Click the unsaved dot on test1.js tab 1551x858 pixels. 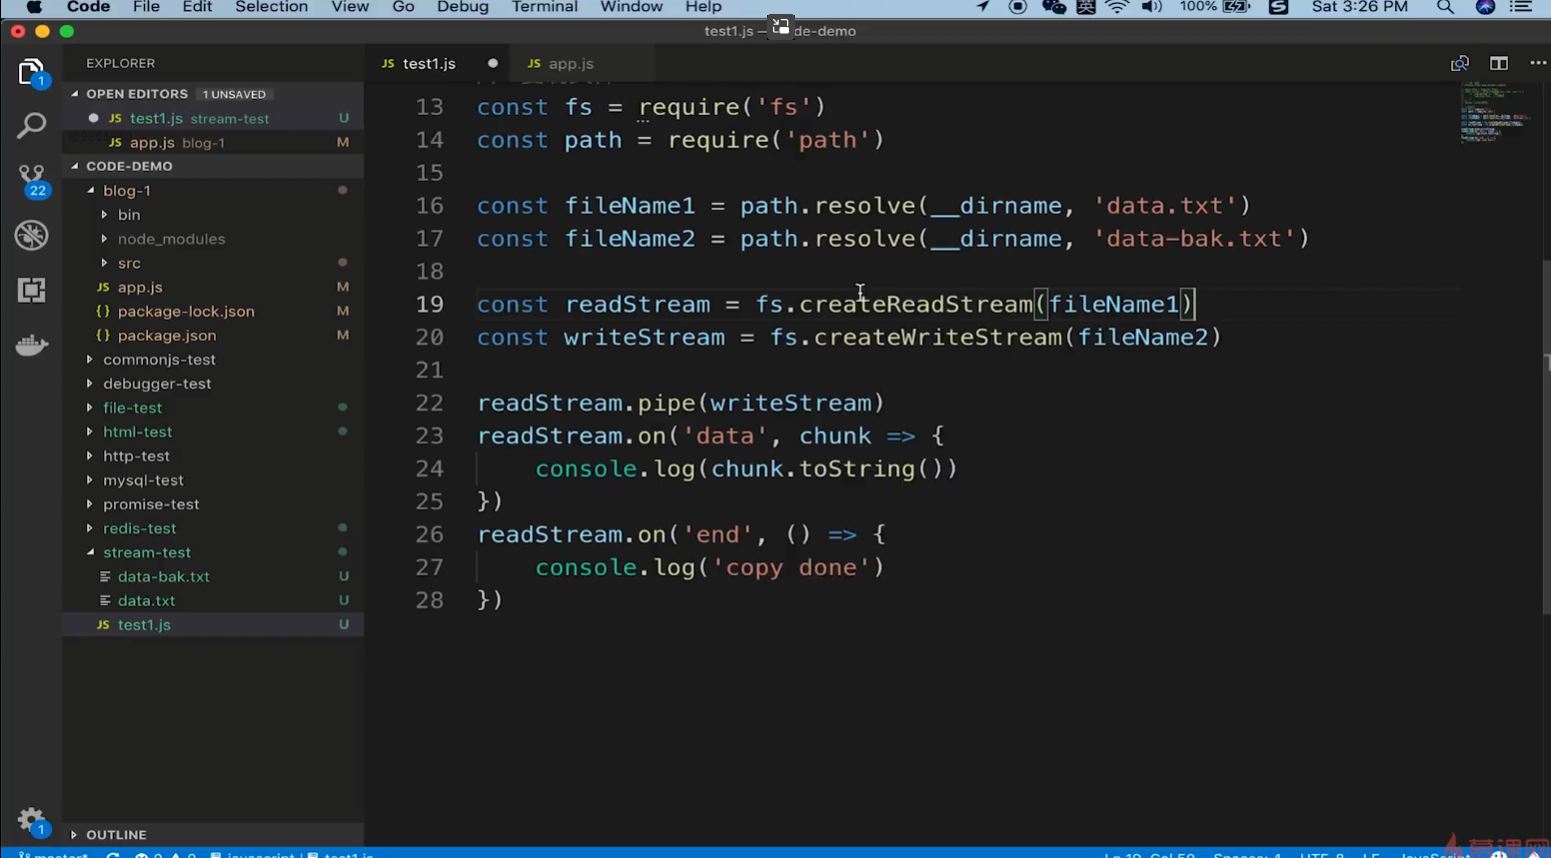[x=492, y=63]
